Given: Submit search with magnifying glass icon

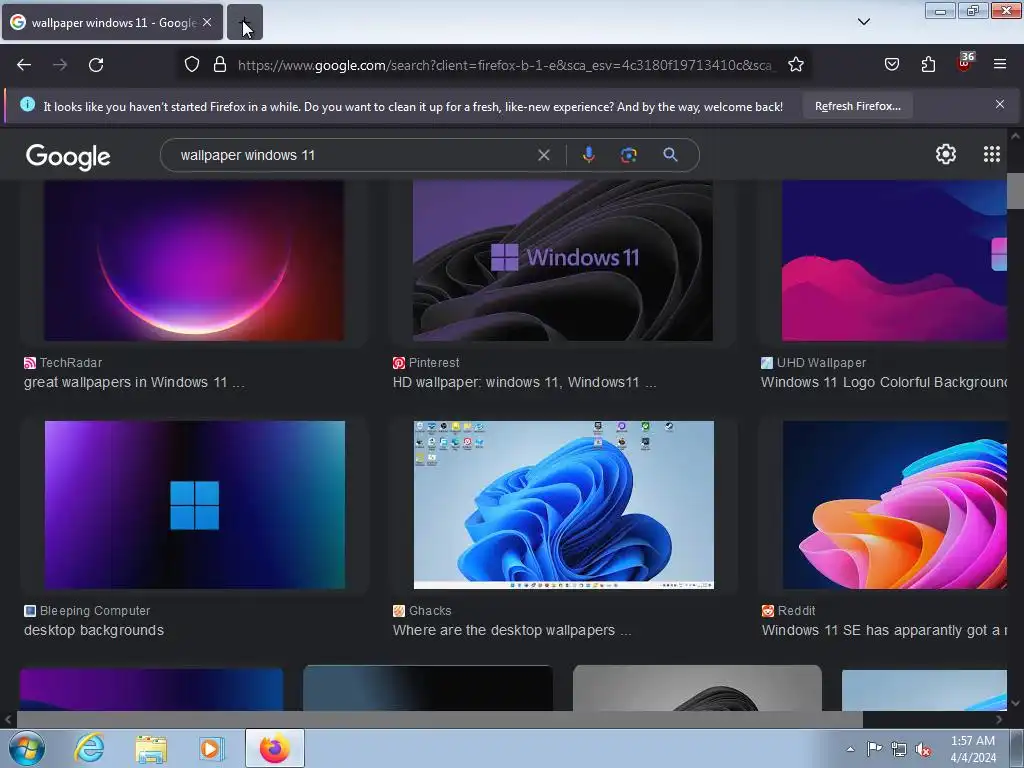Looking at the screenshot, I should coord(670,155).
